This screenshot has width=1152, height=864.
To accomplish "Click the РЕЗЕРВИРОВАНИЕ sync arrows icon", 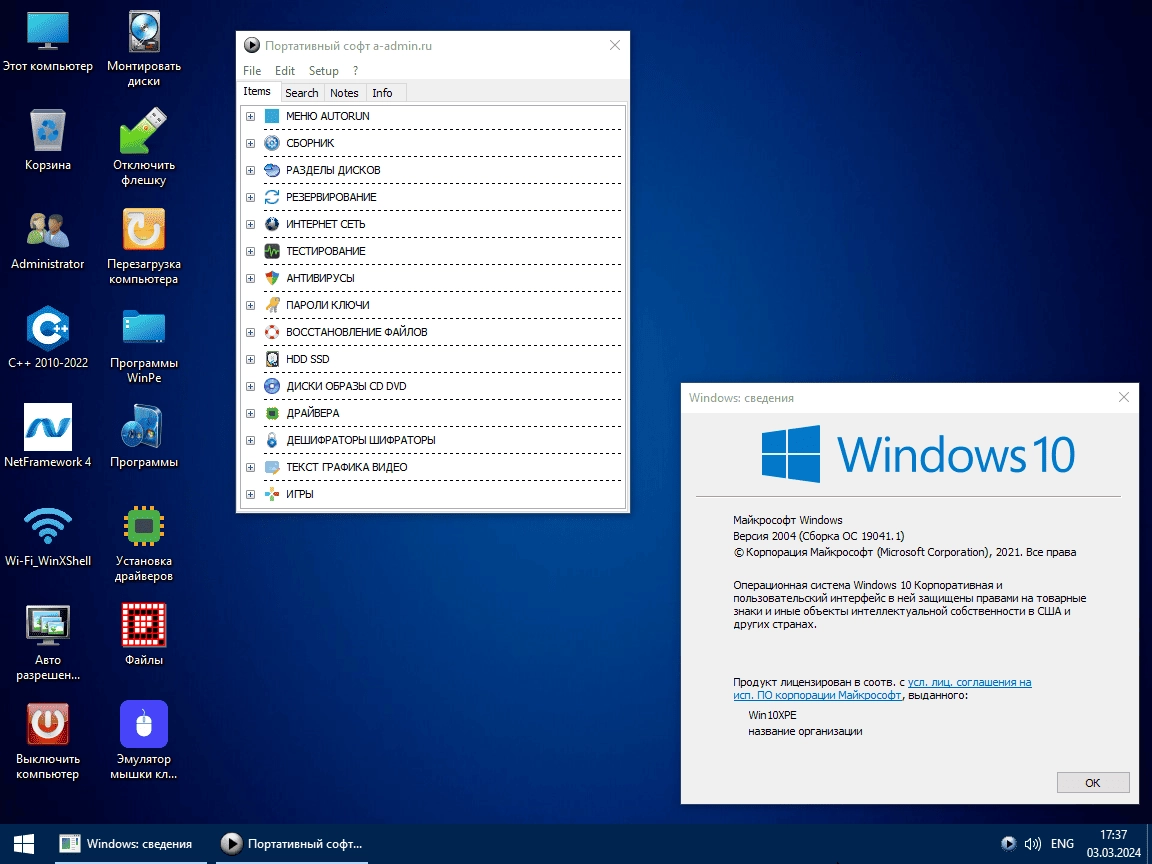I will pyautogui.click(x=272, y=197).
